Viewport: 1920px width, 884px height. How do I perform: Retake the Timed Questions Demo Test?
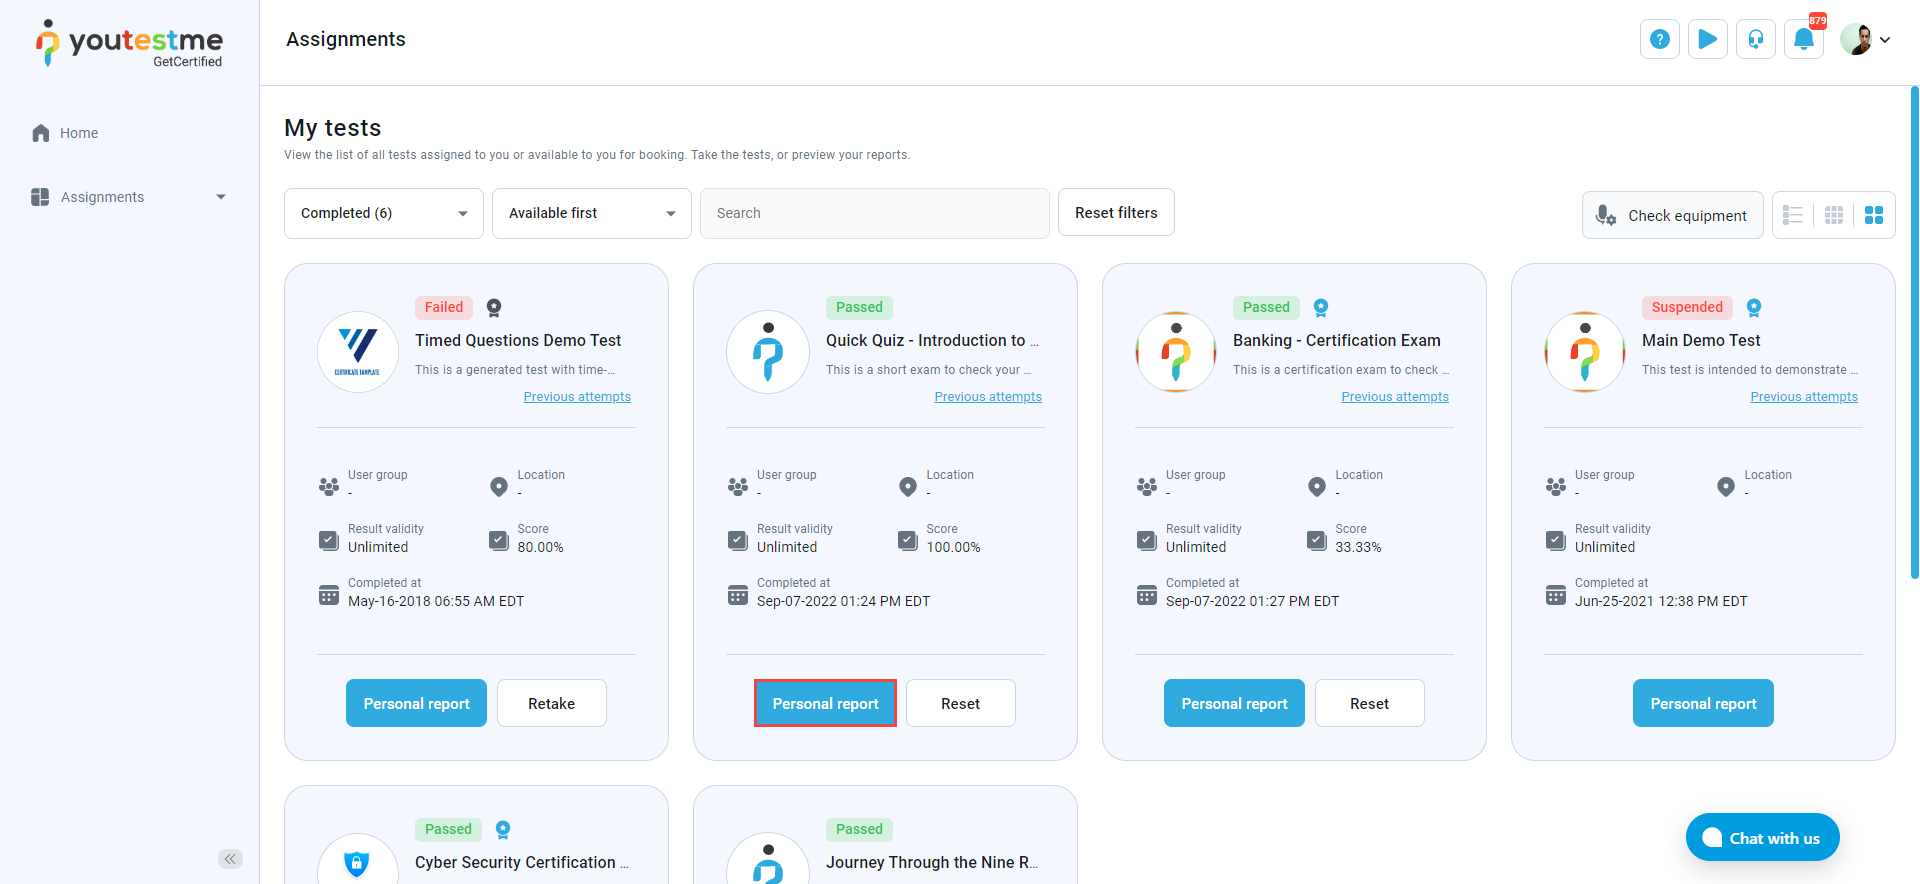[551, 703]
